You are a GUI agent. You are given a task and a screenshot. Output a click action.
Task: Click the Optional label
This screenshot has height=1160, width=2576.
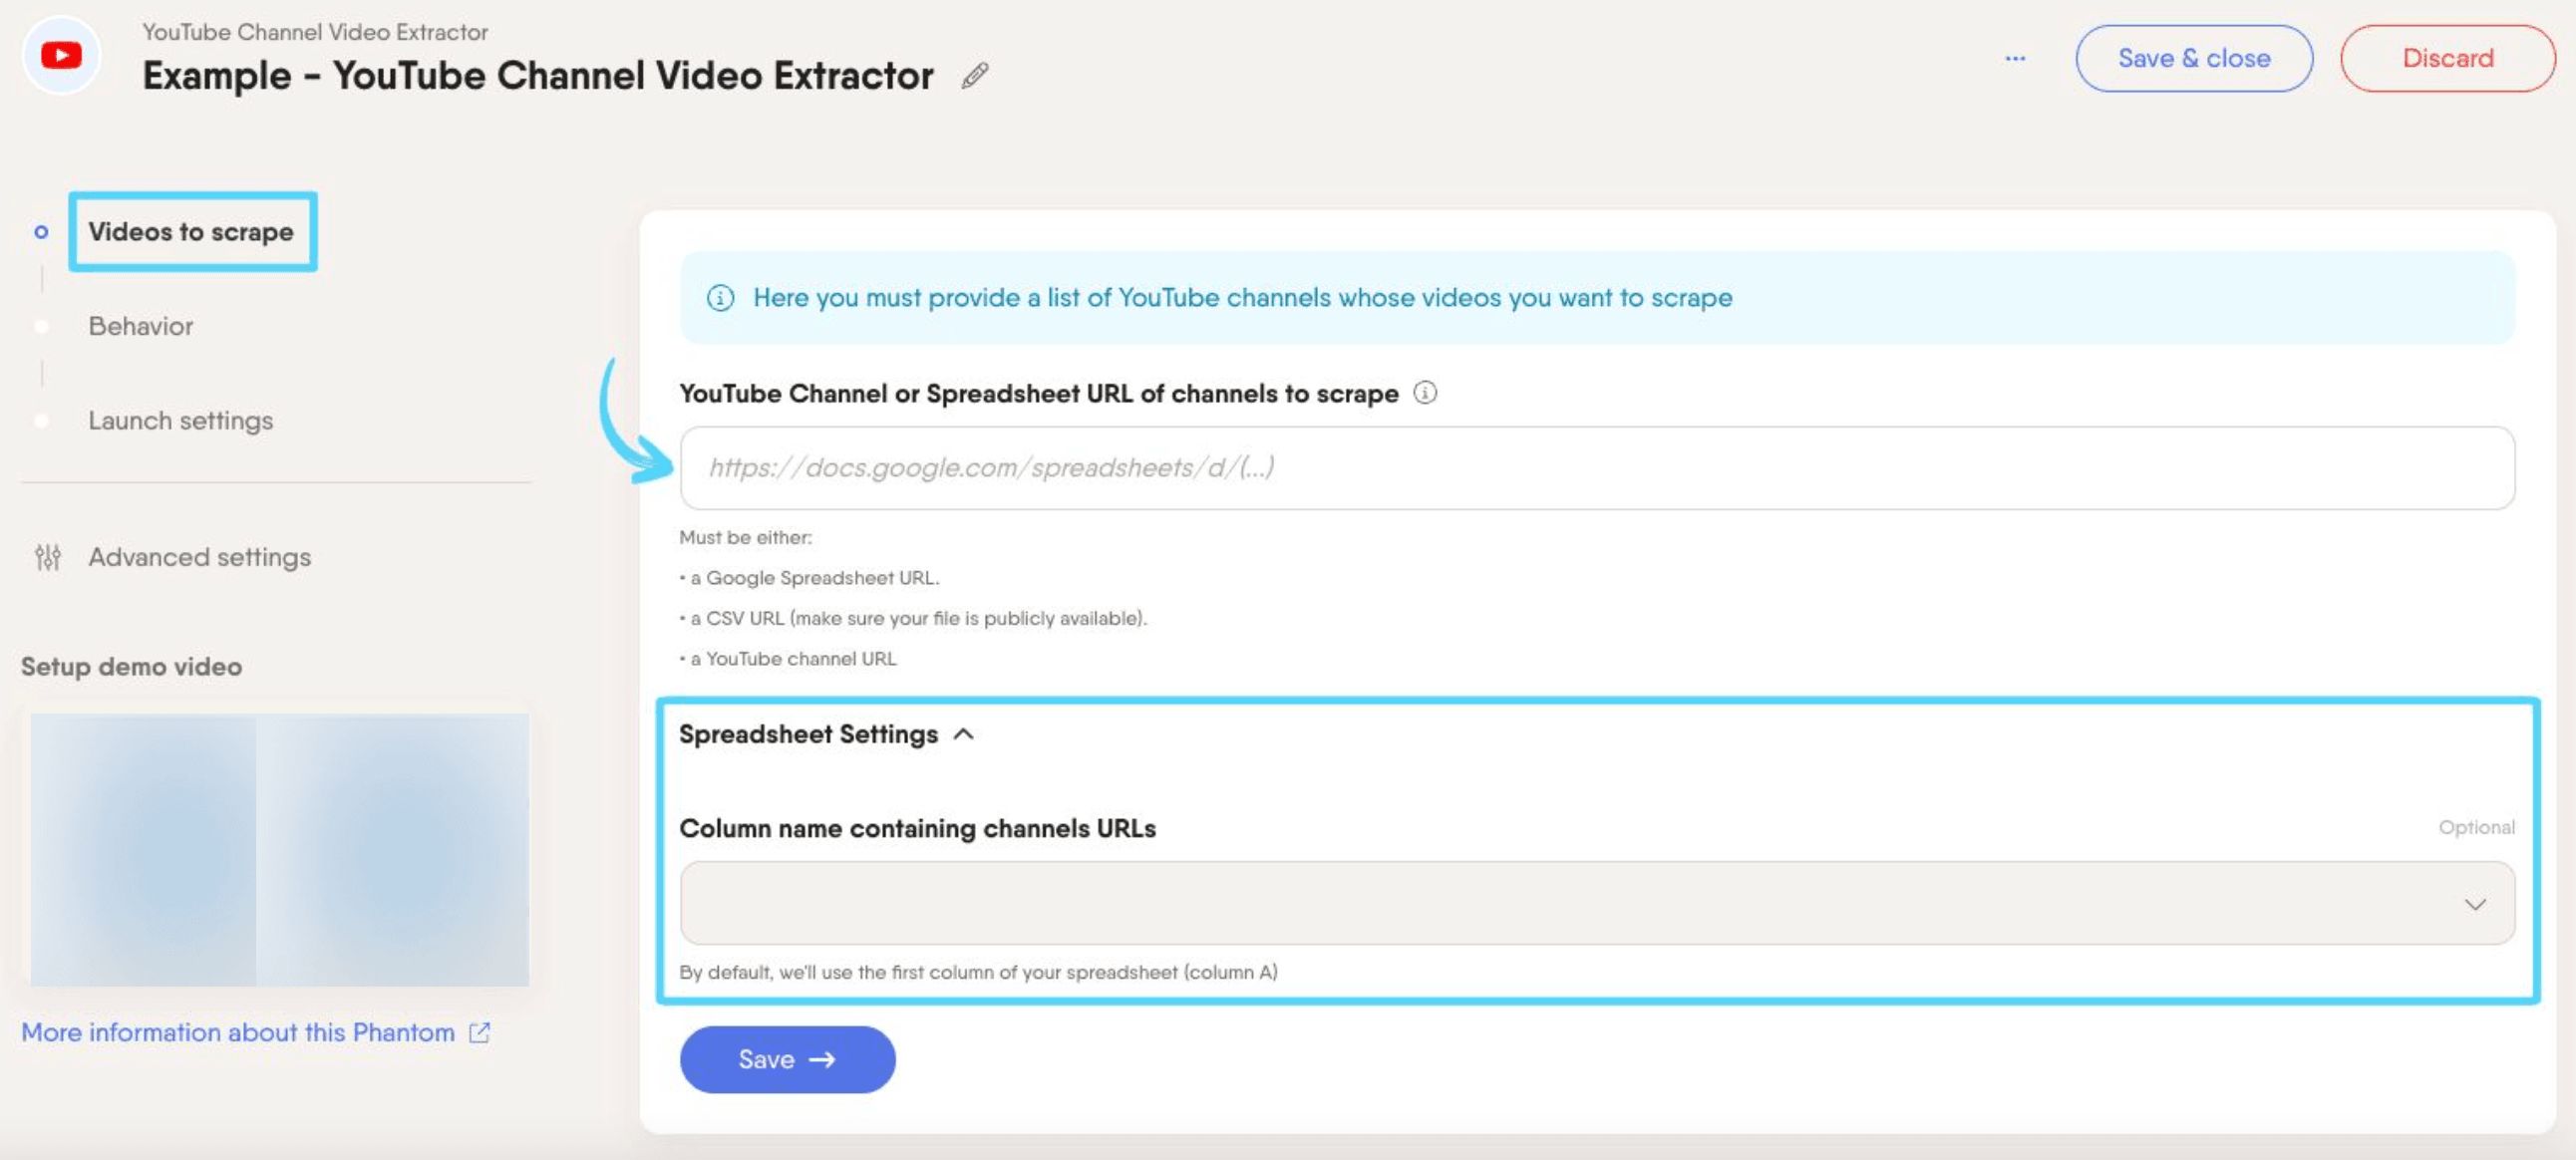(2476, 827)
